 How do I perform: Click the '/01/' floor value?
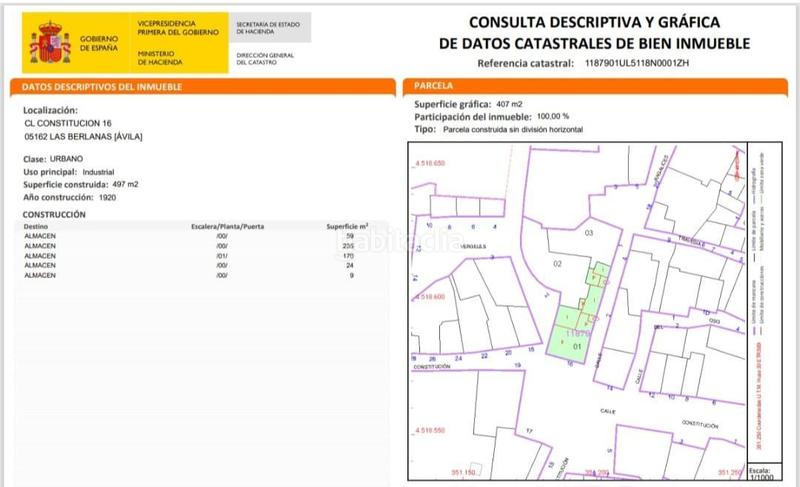(x=222, y=256)
